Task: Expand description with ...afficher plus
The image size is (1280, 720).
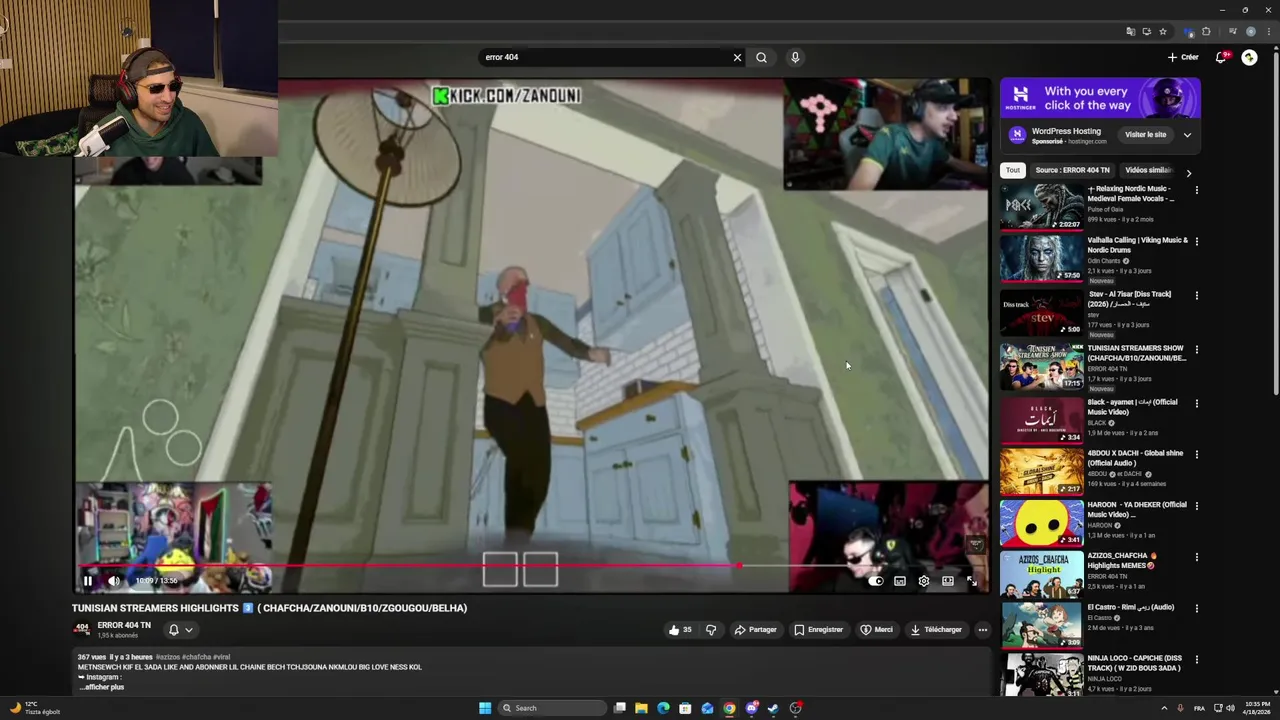Action: pos(102,687)
